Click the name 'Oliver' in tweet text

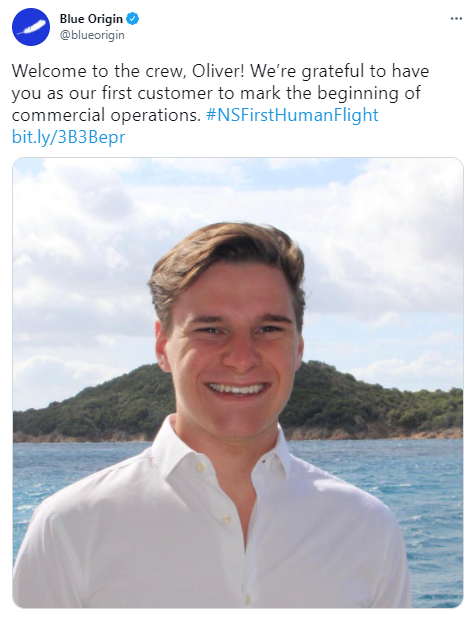pyautogui.click(x=218, y=71)
